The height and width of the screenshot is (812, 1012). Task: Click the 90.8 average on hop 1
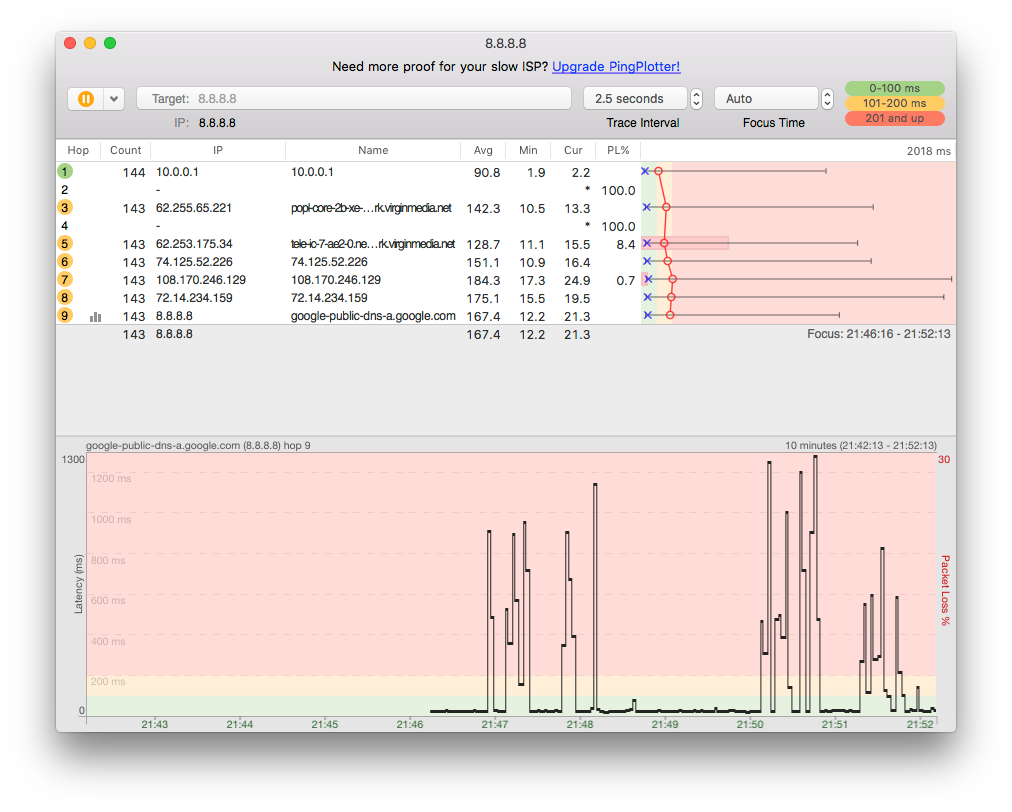(x=487, y=172)
